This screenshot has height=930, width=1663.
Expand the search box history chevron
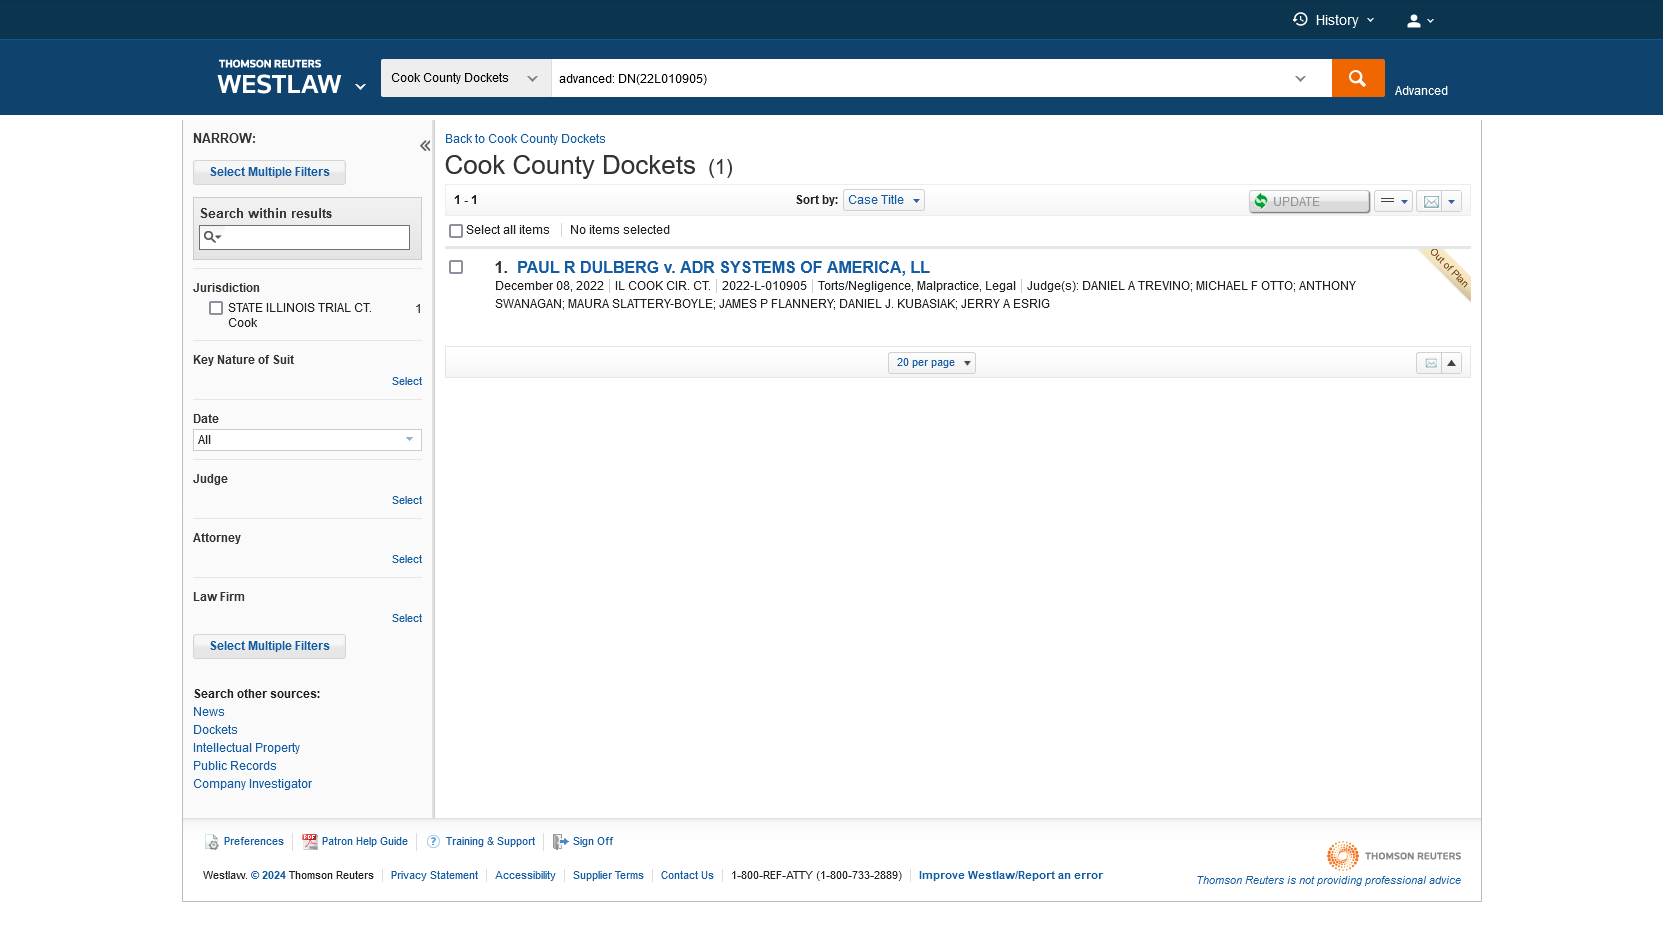(x=1300, y=78)
